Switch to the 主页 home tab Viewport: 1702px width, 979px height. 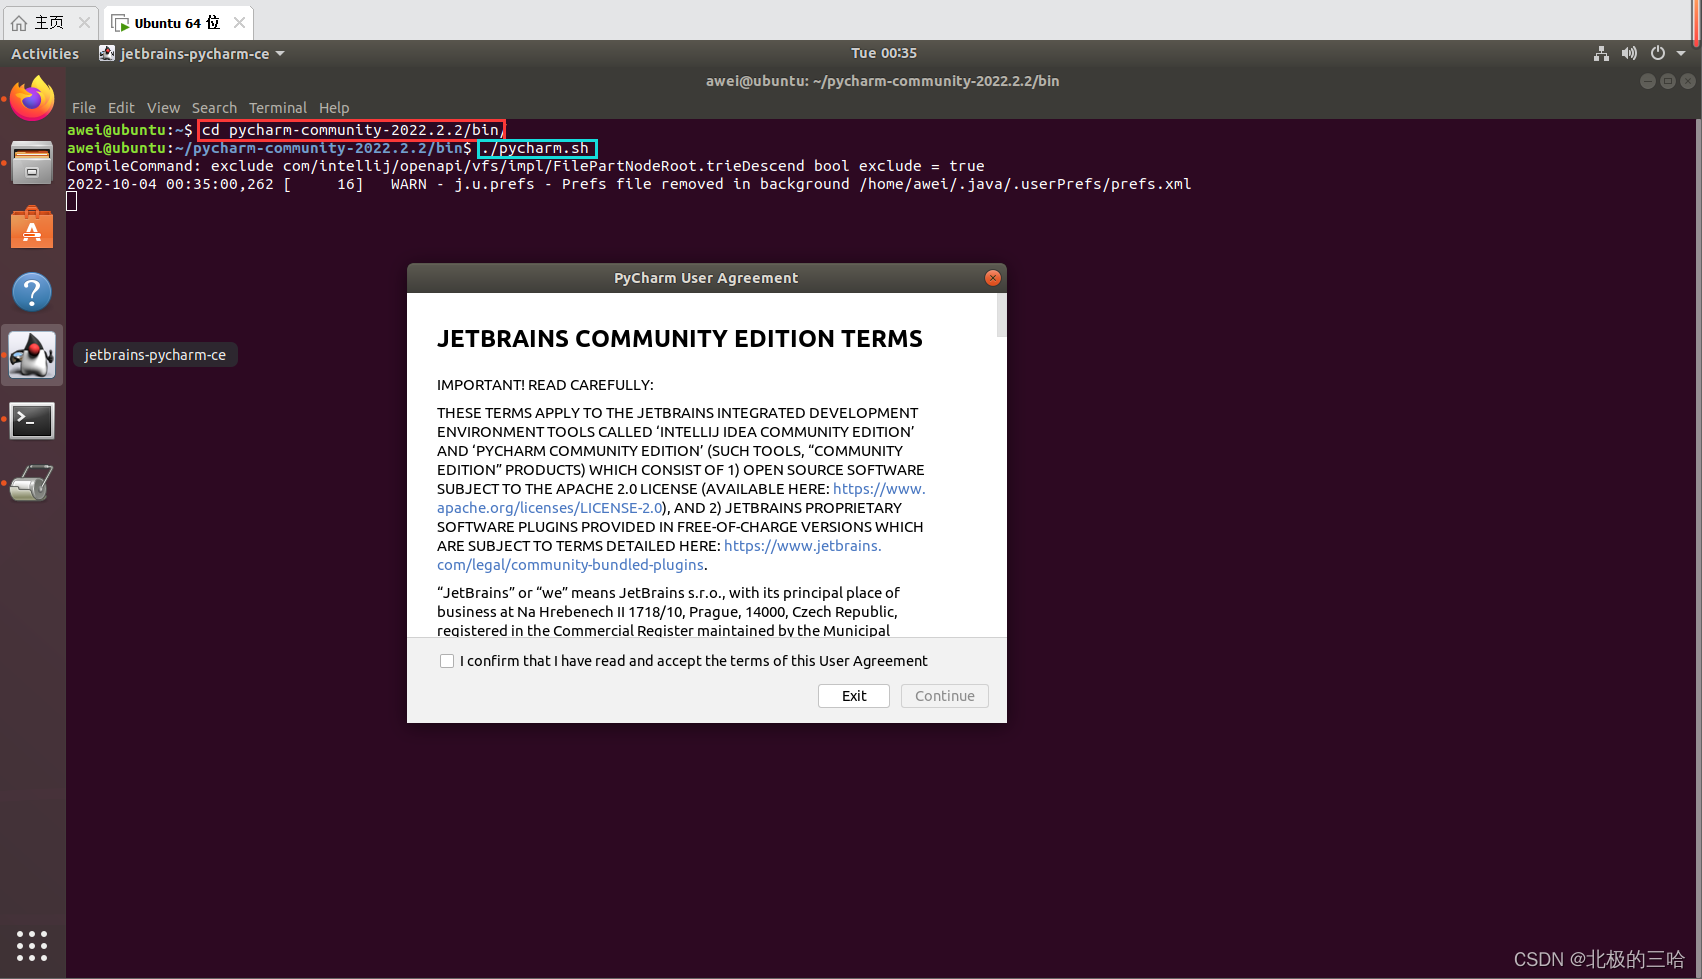(49, 22)
